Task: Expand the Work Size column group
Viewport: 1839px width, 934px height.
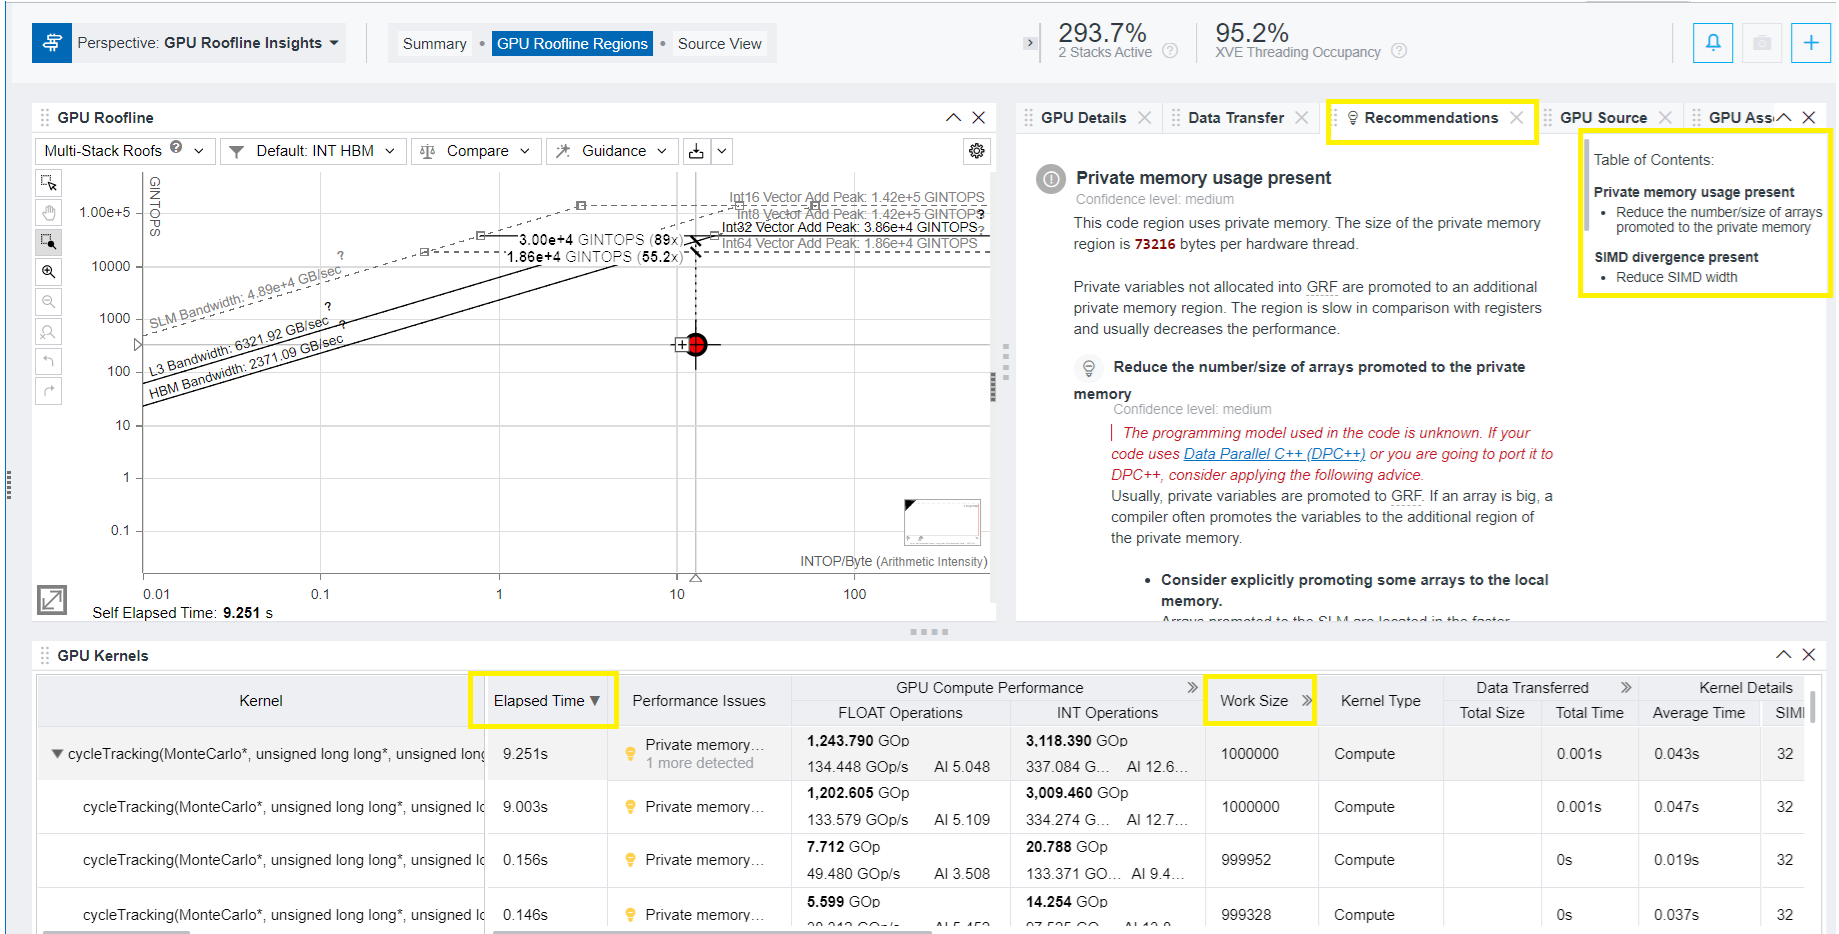Action: [x=1306, y=701]
